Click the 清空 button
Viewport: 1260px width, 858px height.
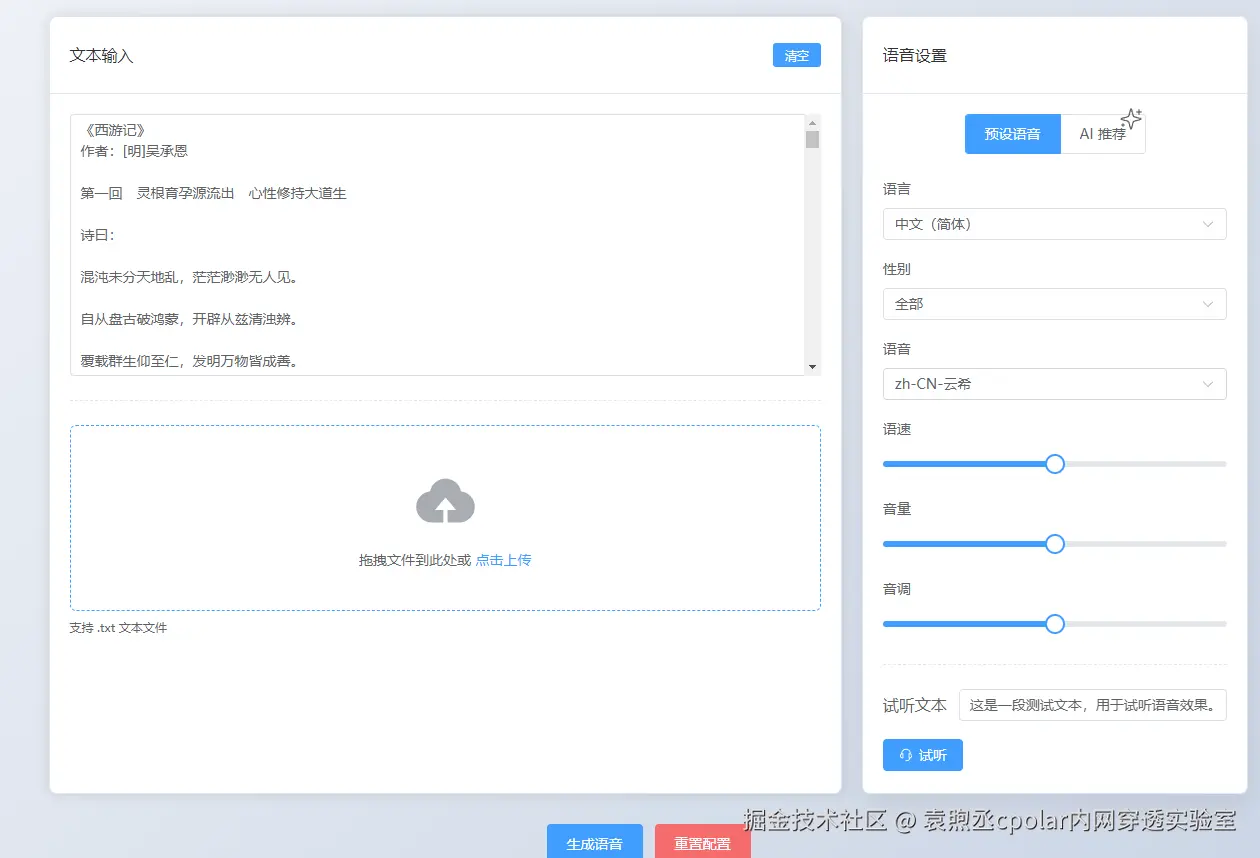(796, 55)
